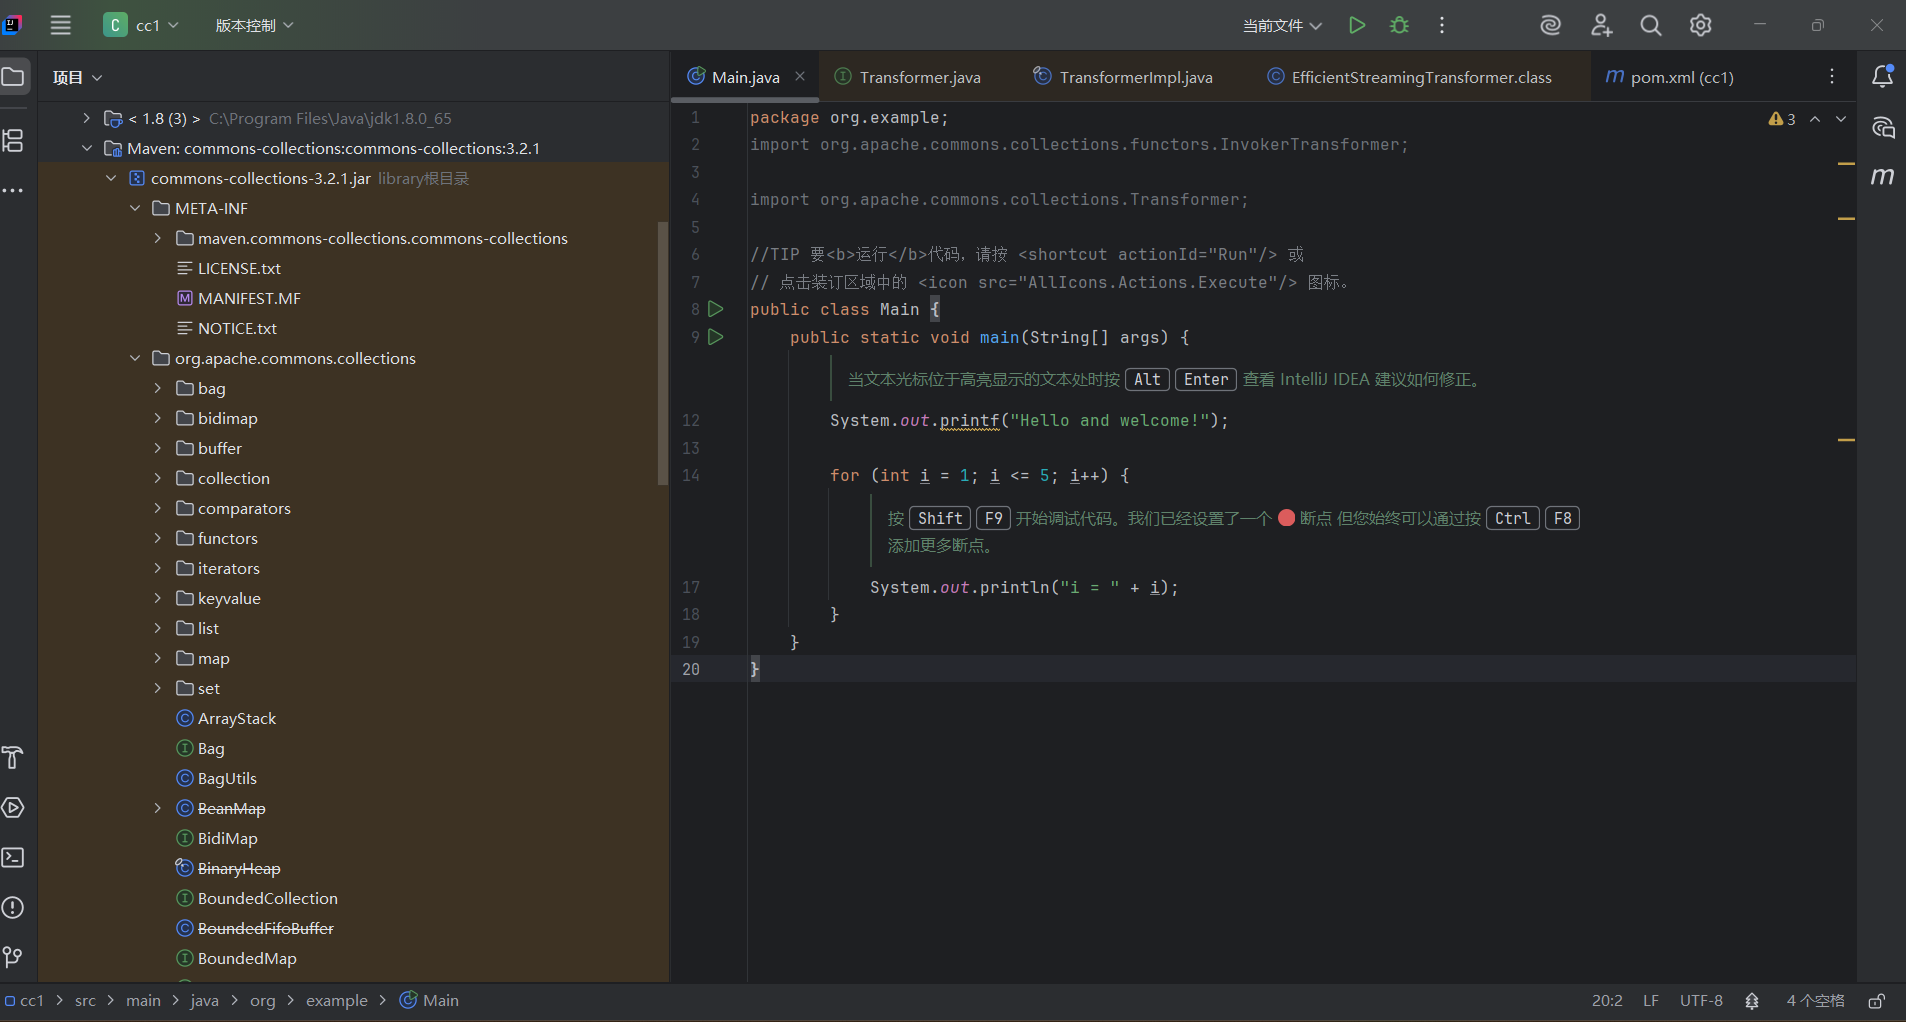Click the project tree vertical scrollbar

pyautogui.click(x=662, y=350)
